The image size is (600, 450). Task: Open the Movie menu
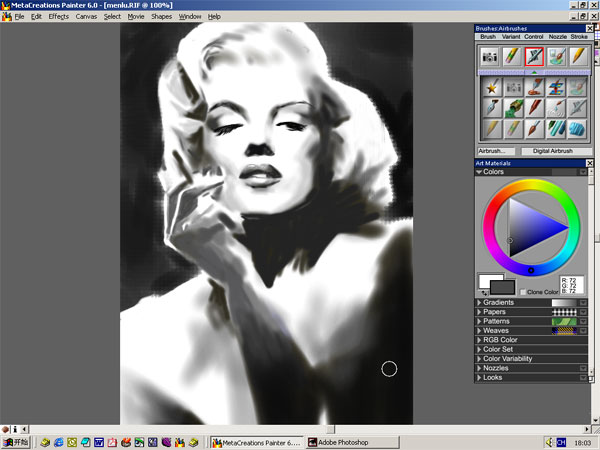point(136,16)
